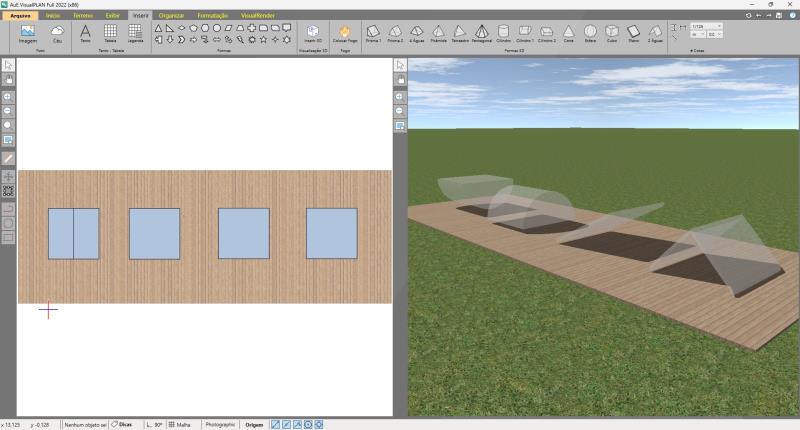Insert the Tetraedro 3D shape

point(460,34)
